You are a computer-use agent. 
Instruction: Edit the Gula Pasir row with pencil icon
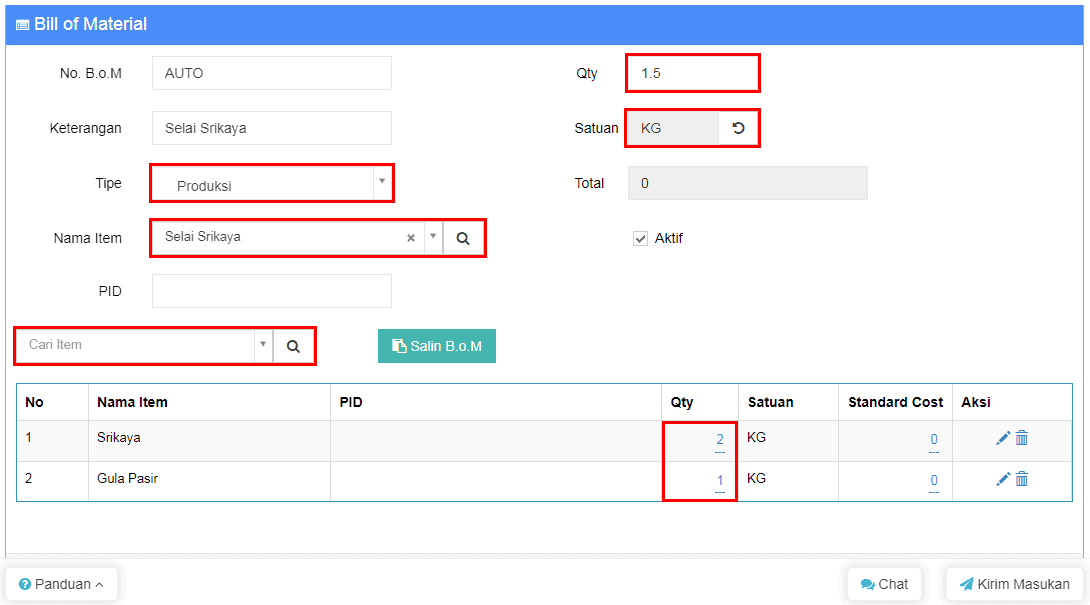pyautogui.click(x=1002, y=479)
